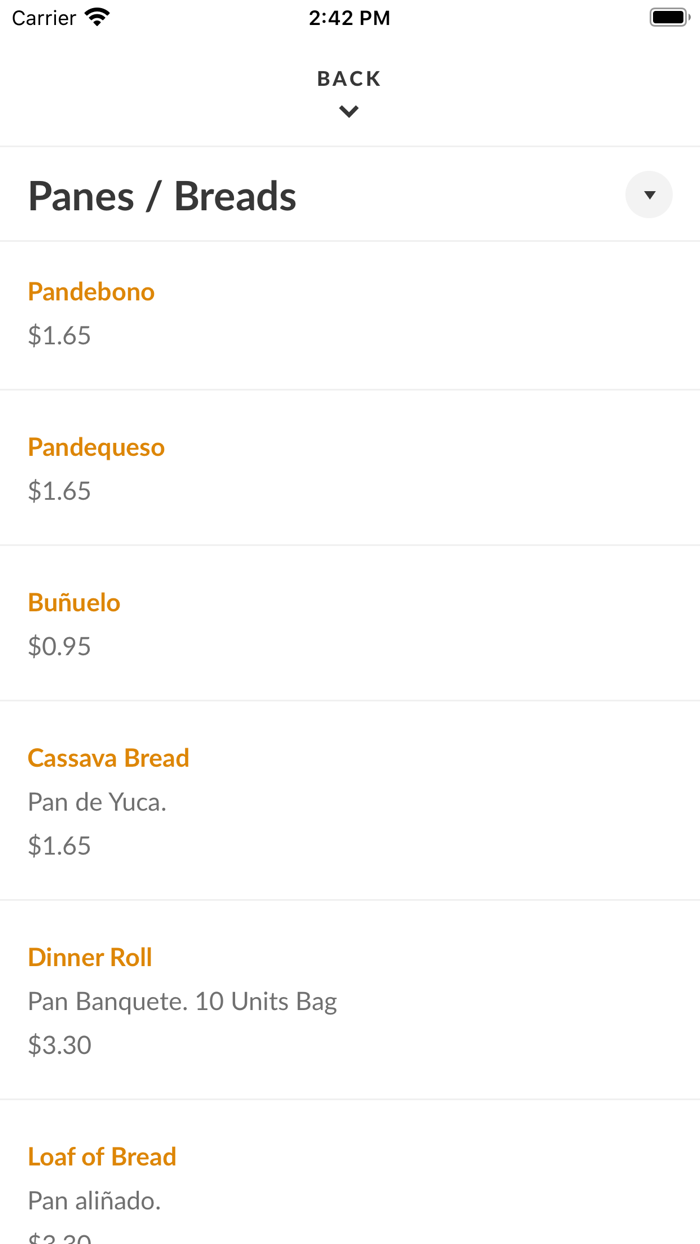Open the Pandequeso item
The image size is (700, 1244).
tap(96, 447)
